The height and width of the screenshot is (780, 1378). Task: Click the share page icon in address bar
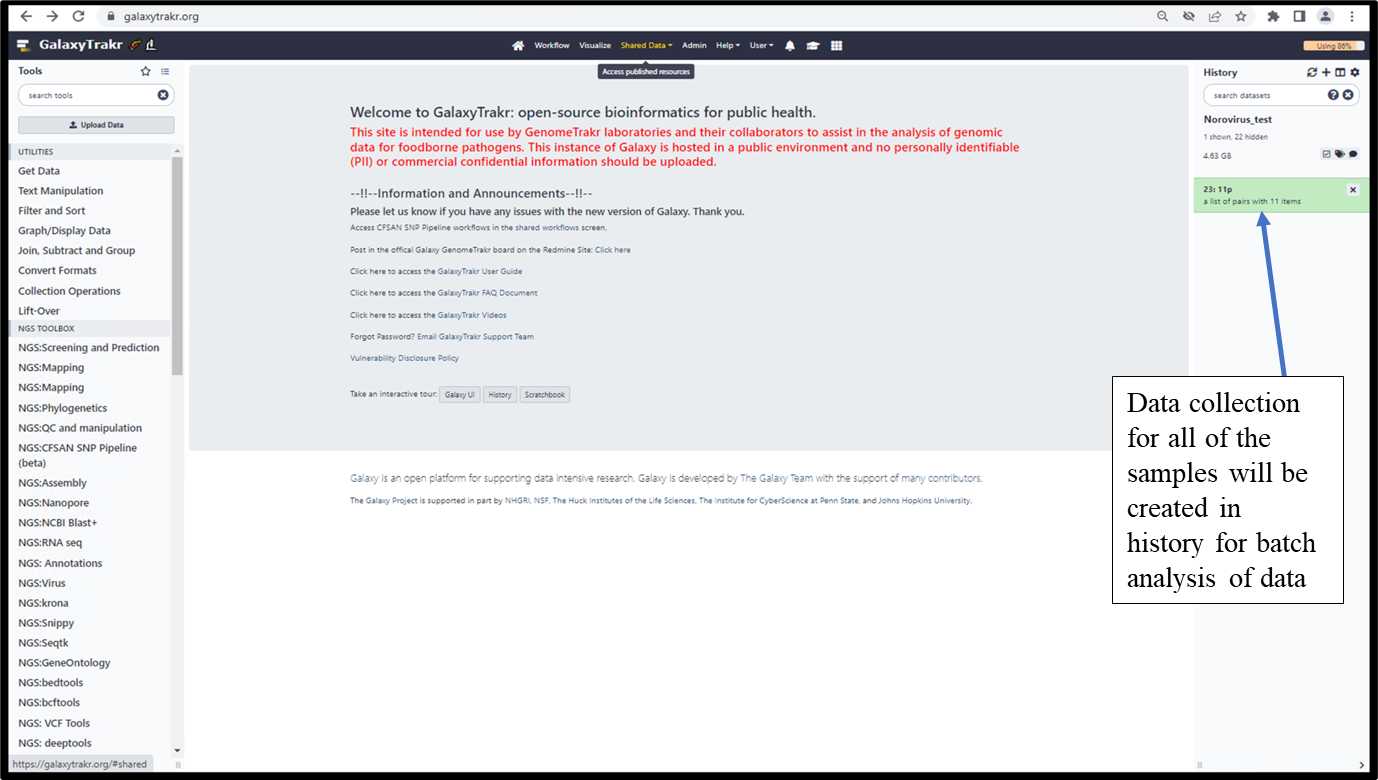tap(1215, 16)
